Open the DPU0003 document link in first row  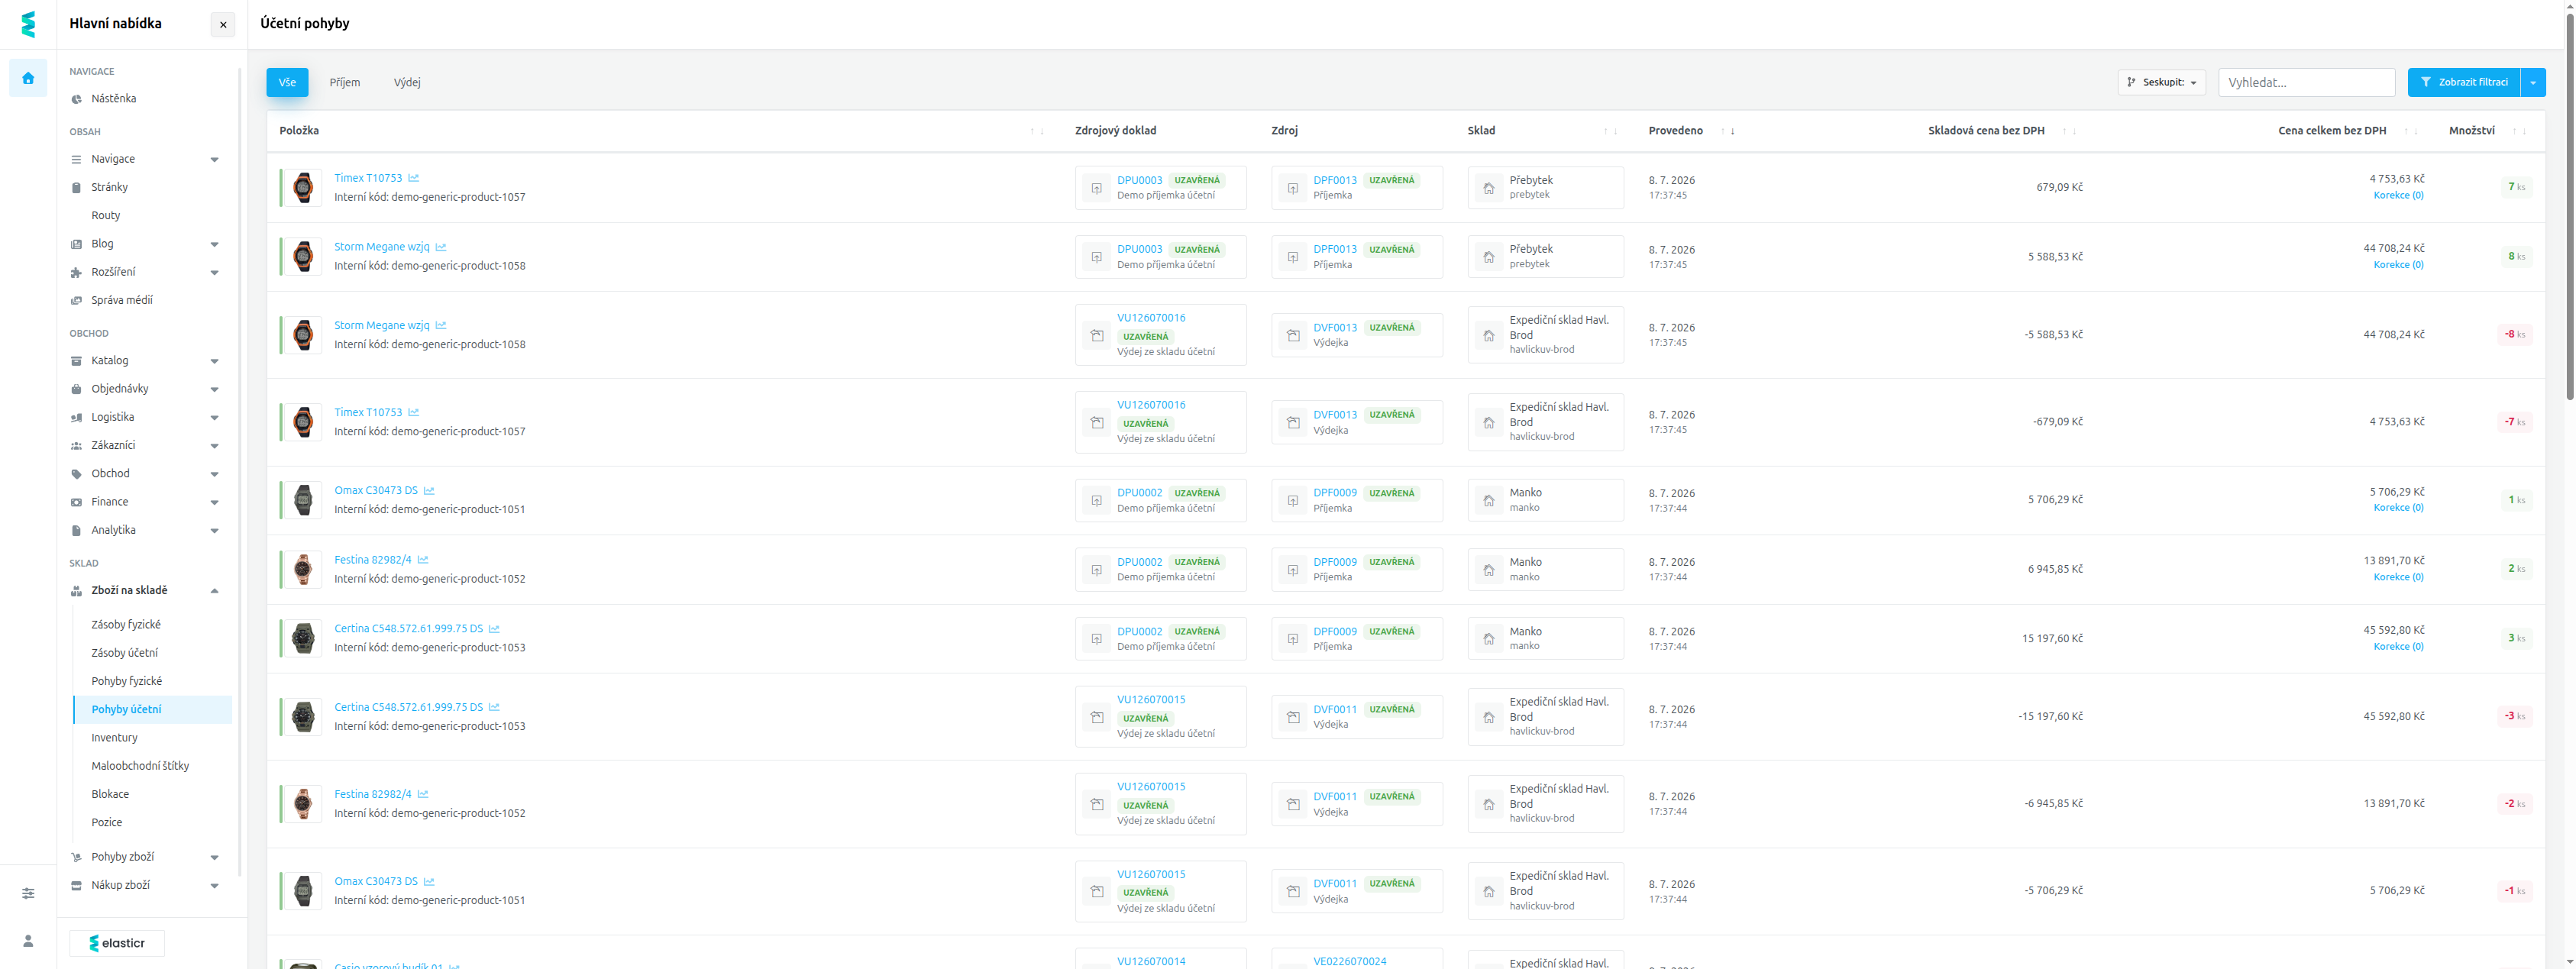coord(1139,181)
